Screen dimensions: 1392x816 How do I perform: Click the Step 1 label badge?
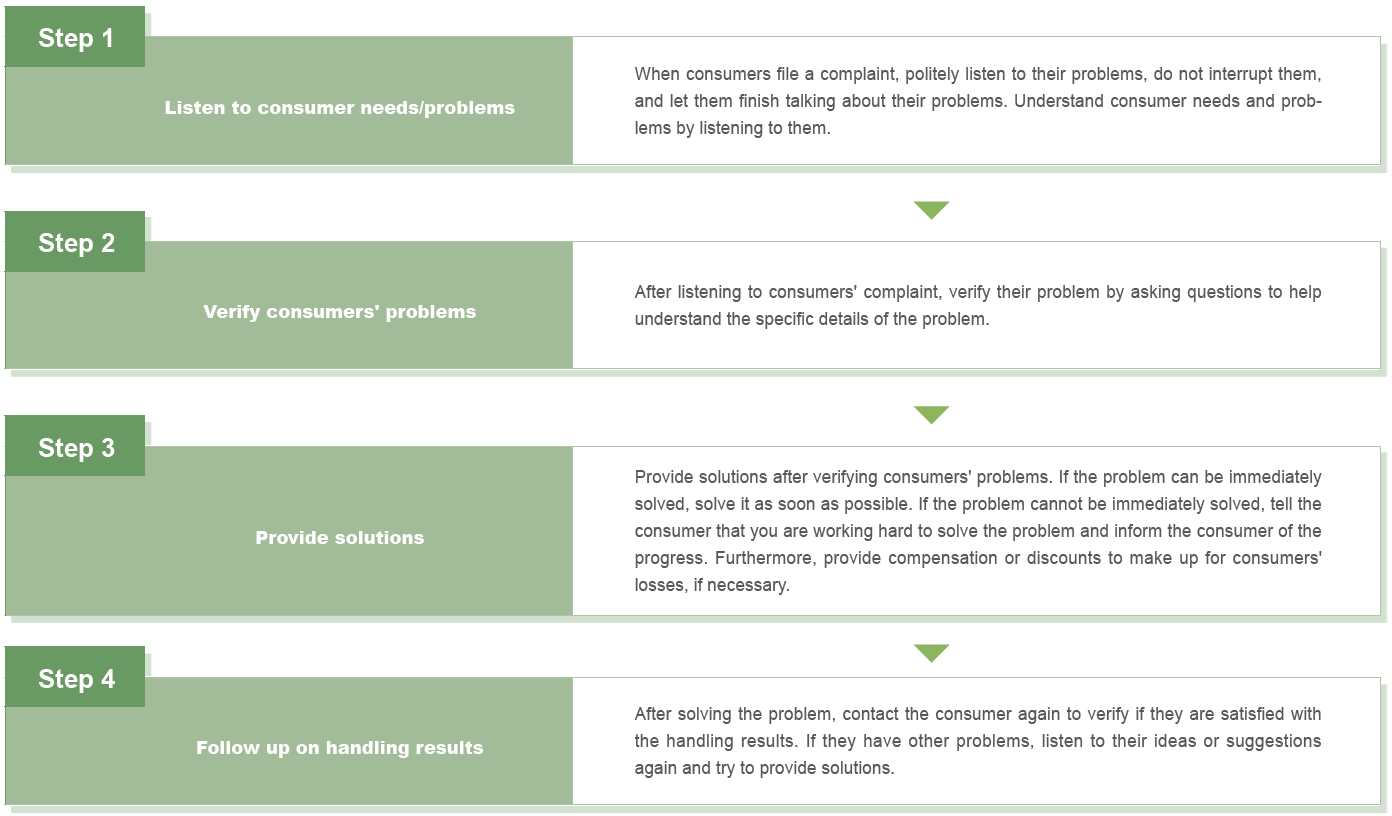click(x=75, y=37)
